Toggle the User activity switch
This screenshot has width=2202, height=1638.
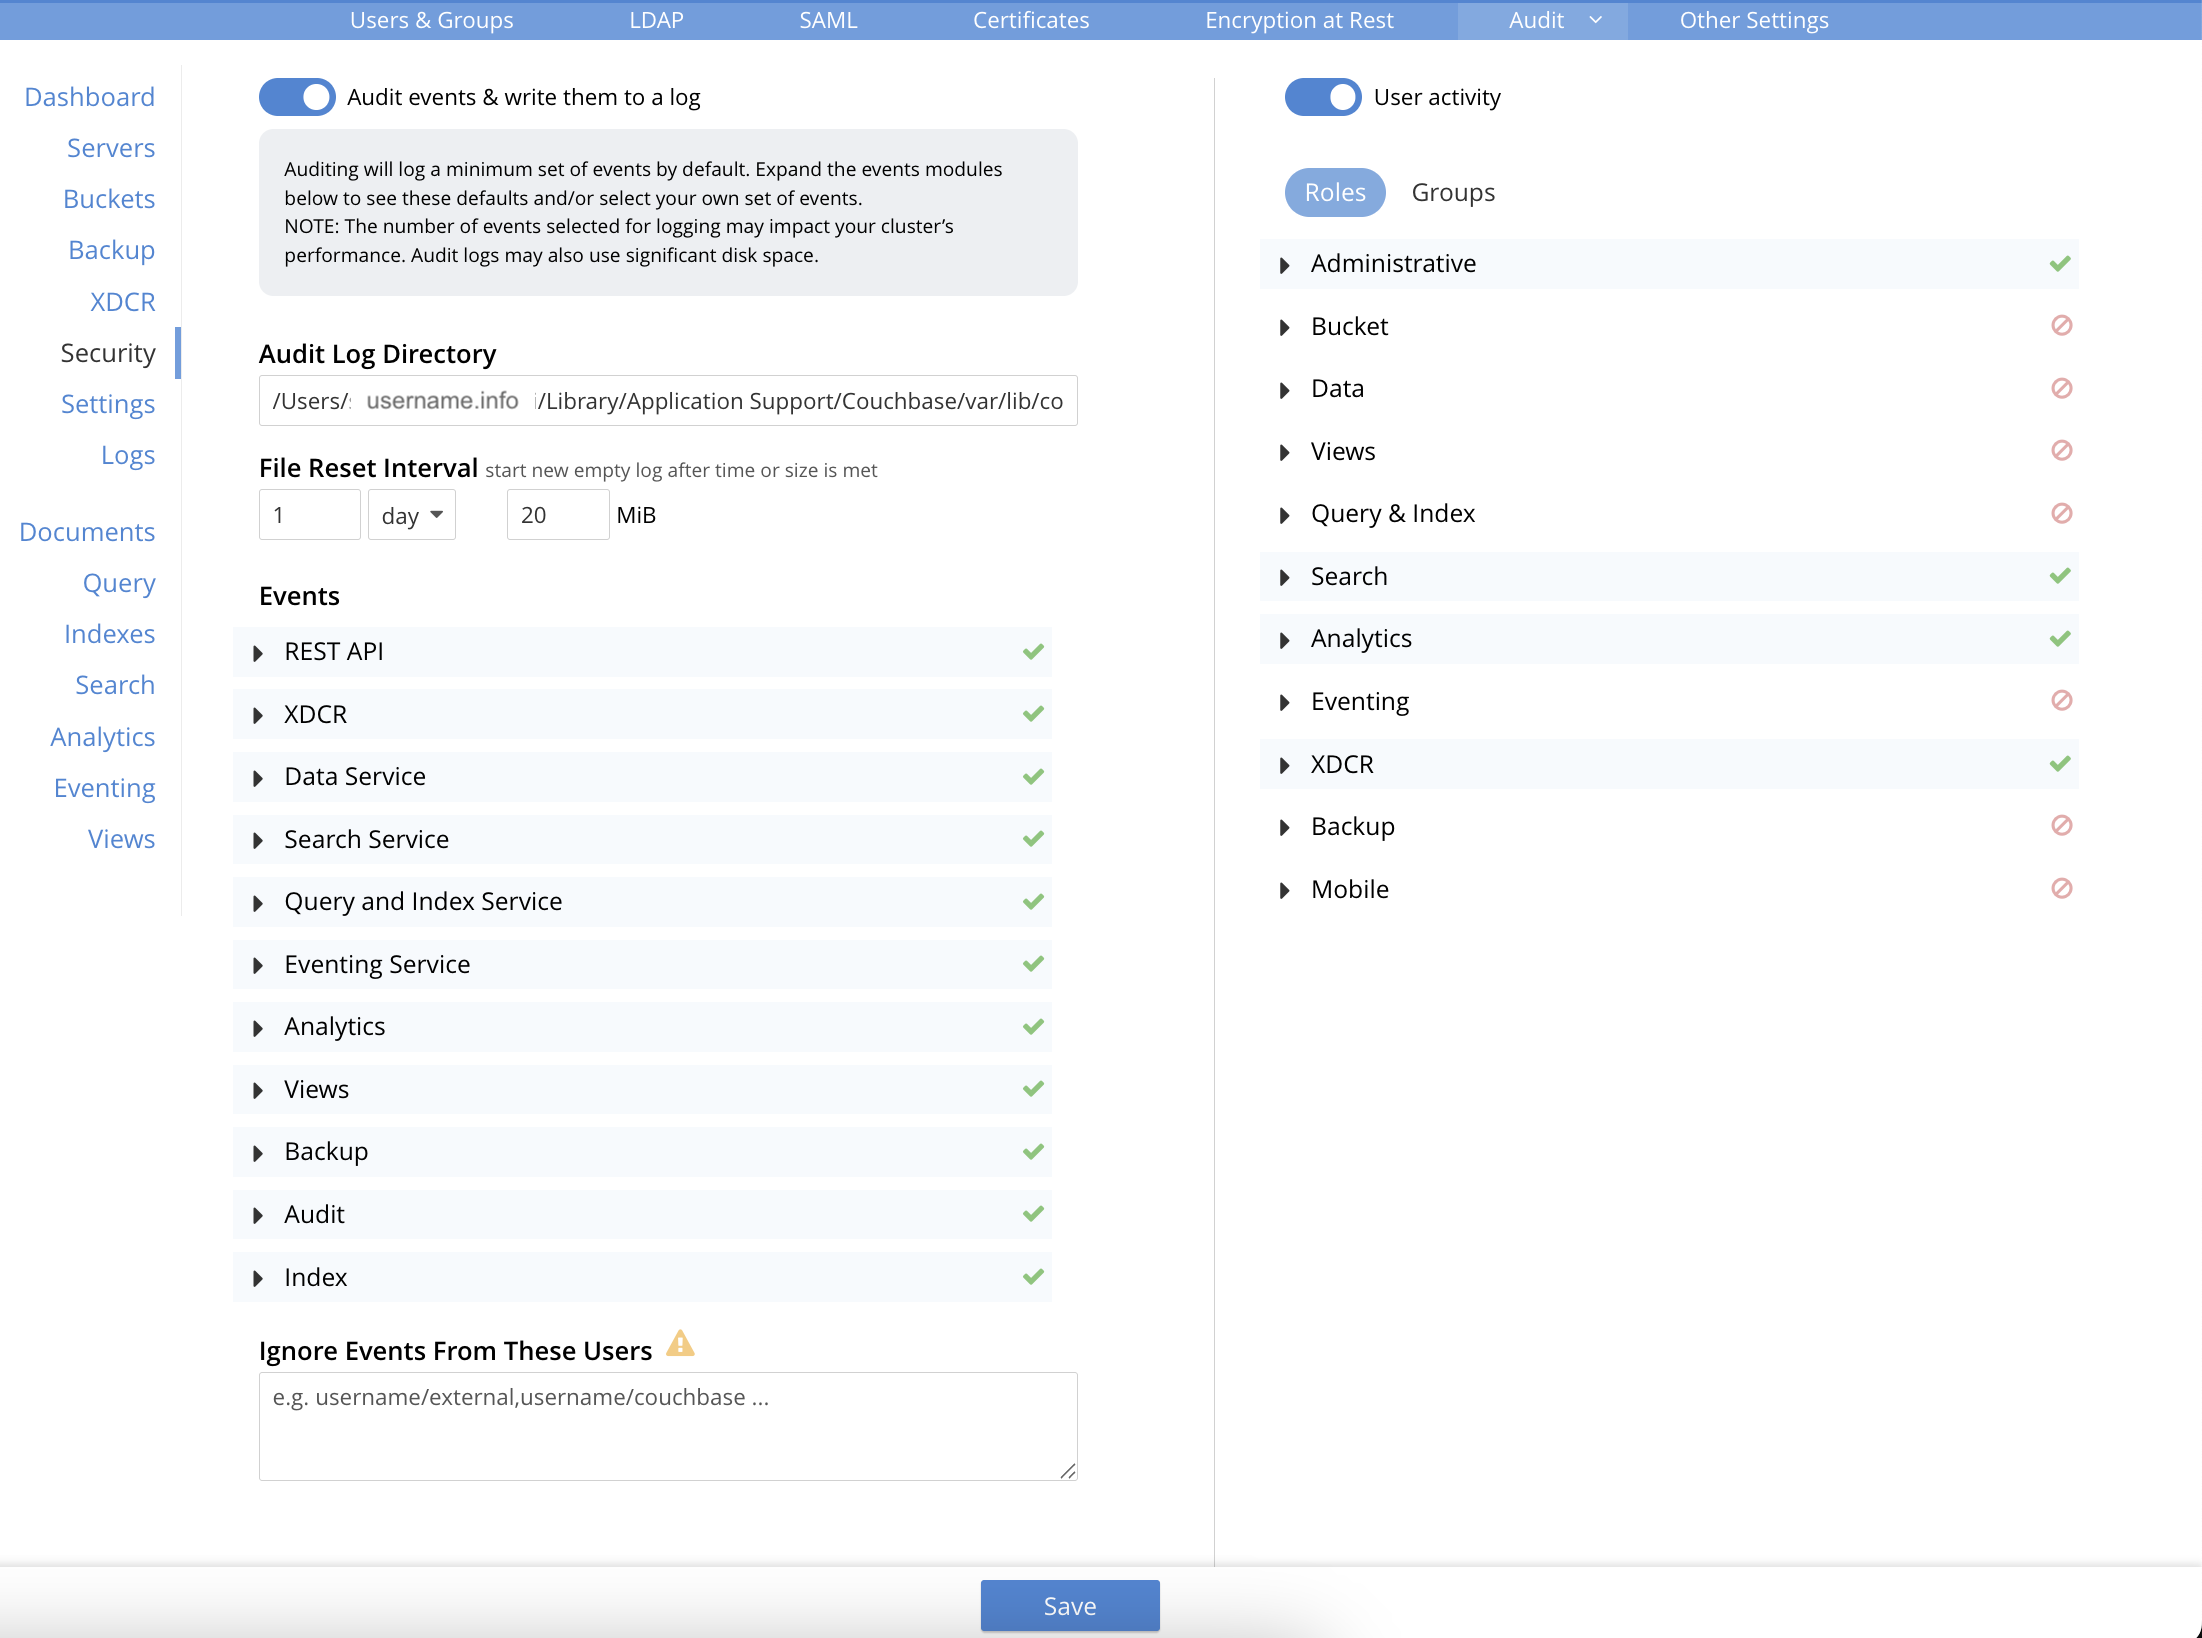[1322, 97]
